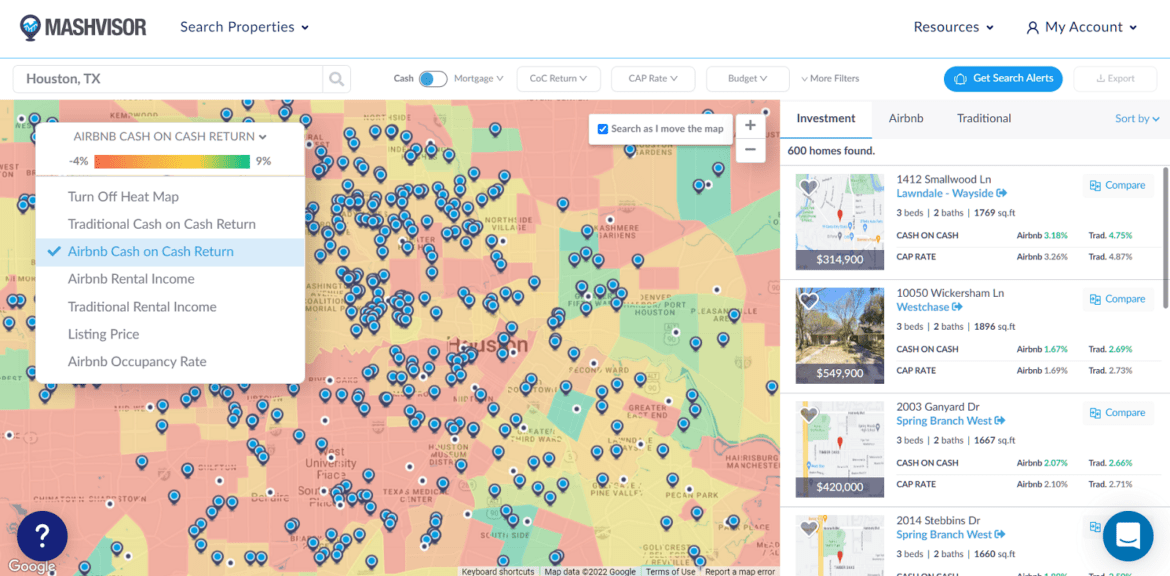This screenshot has width=1170, height=576.
Task: Uncheck Search as I move the map
Action: click(x=602, y=129)
